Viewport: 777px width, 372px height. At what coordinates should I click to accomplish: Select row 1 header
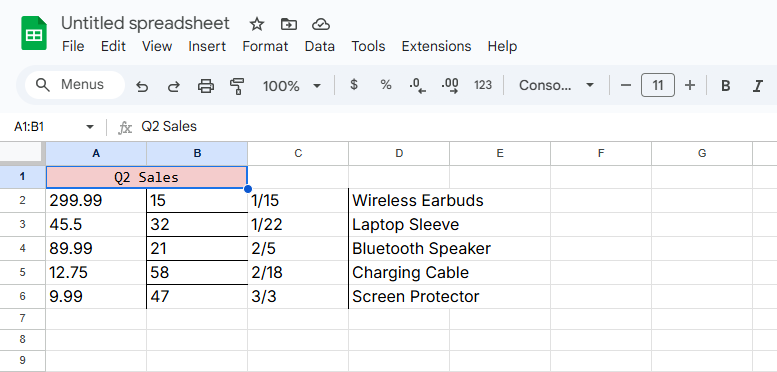(x=23, y=177)
